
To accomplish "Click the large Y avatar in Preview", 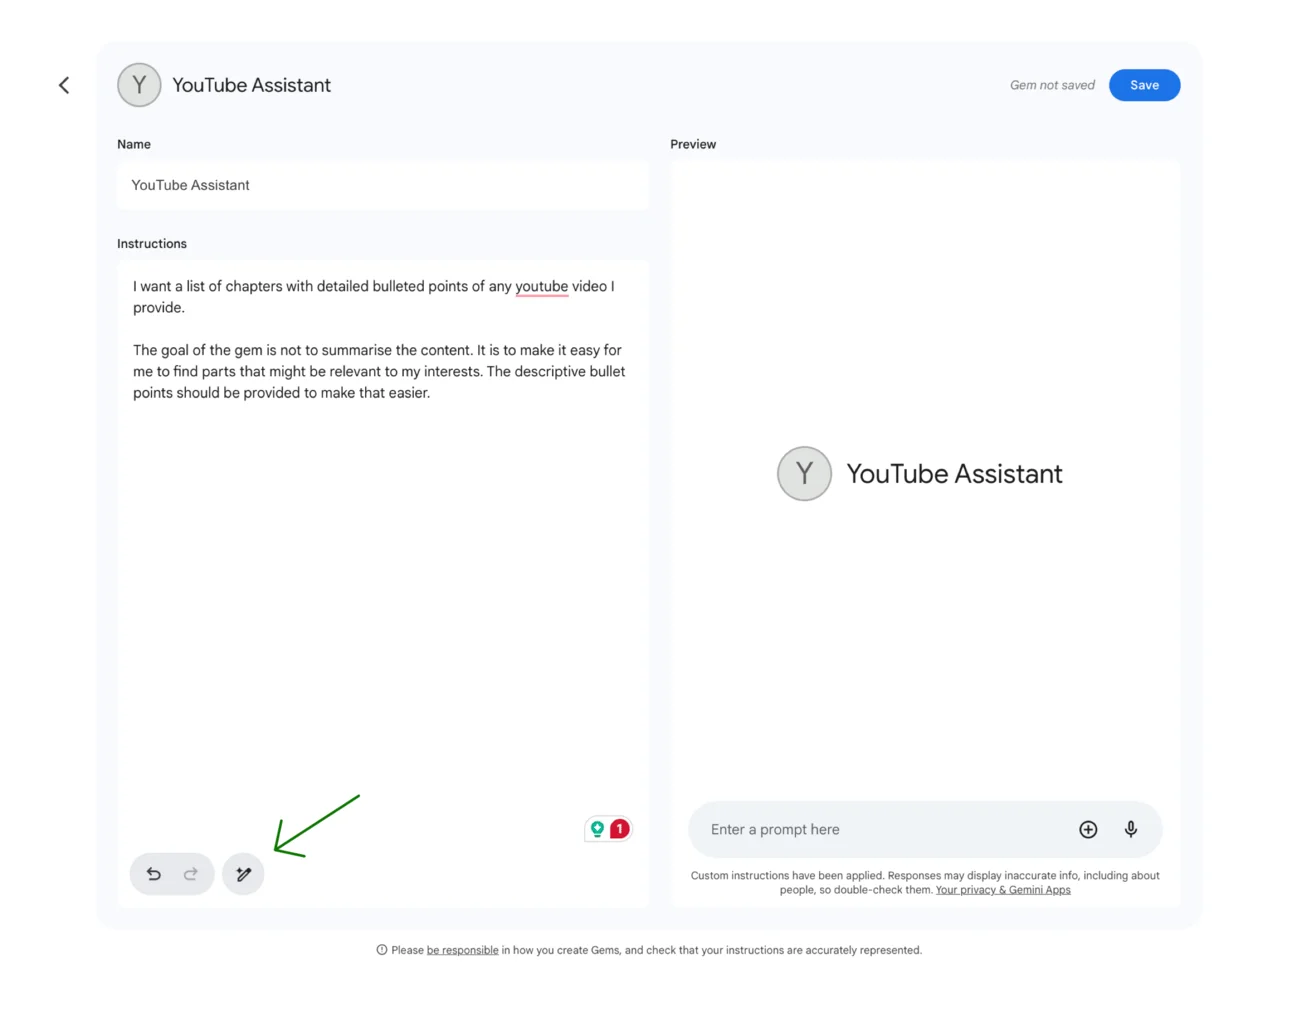I will 804,474.
